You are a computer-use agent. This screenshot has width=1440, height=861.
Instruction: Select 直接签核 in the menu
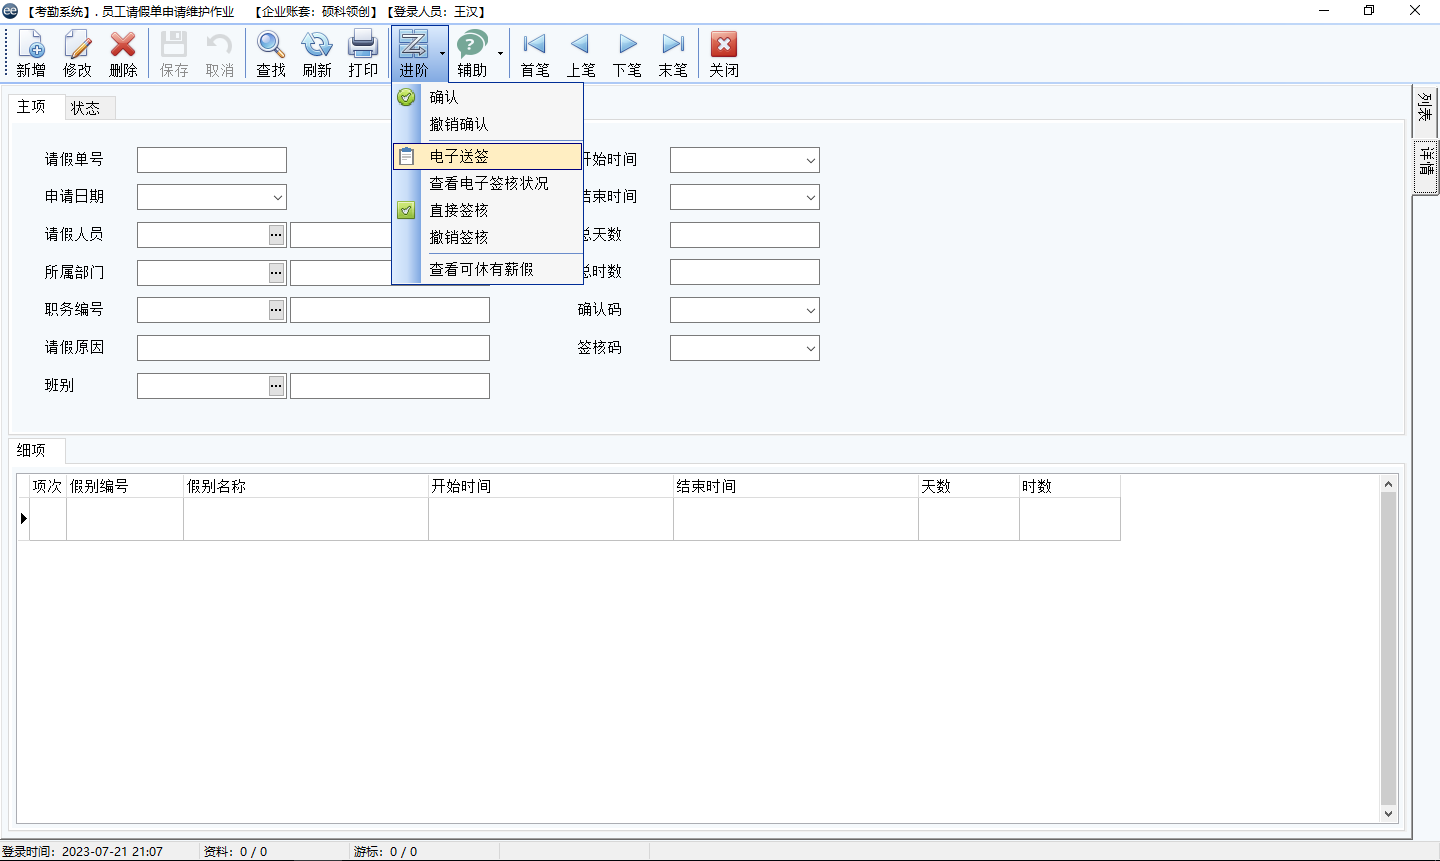click(x=488, y=210)
